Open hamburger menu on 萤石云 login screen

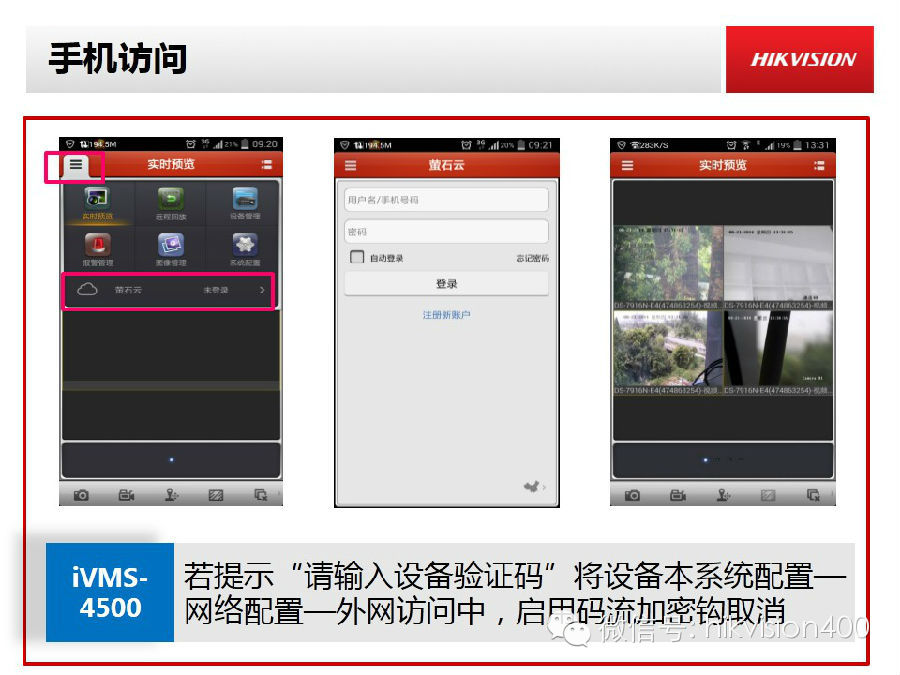(x=350, y=165)
